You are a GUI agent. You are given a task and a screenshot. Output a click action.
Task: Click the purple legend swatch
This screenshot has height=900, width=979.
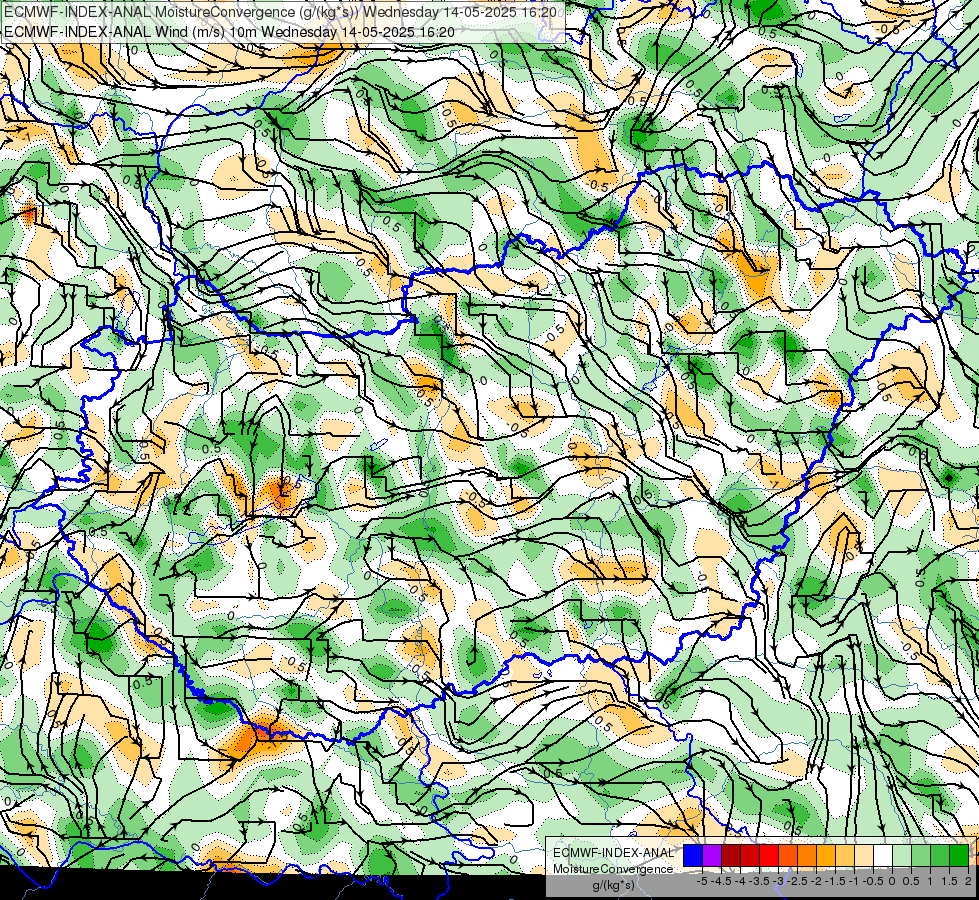pyautogui.click(x=712, y=856)
